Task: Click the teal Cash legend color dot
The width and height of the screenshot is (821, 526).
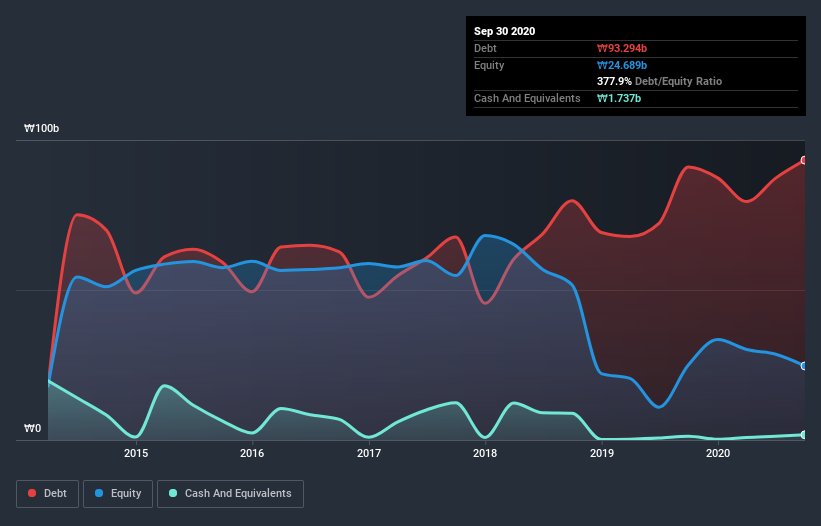Action: pyautogui.click(x=173, y=493)
